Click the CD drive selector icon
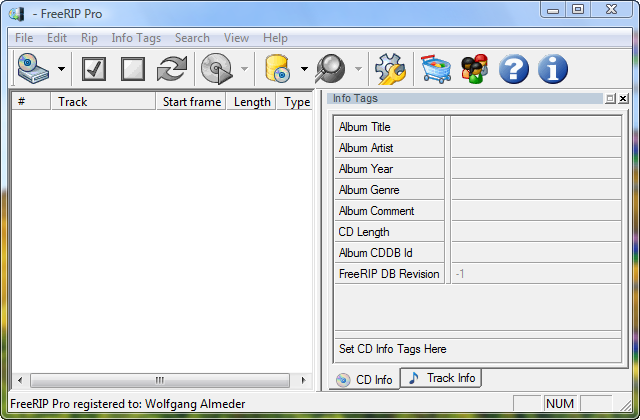The width and height of the screenshot is (640, 420). click(x=33, y=69)
